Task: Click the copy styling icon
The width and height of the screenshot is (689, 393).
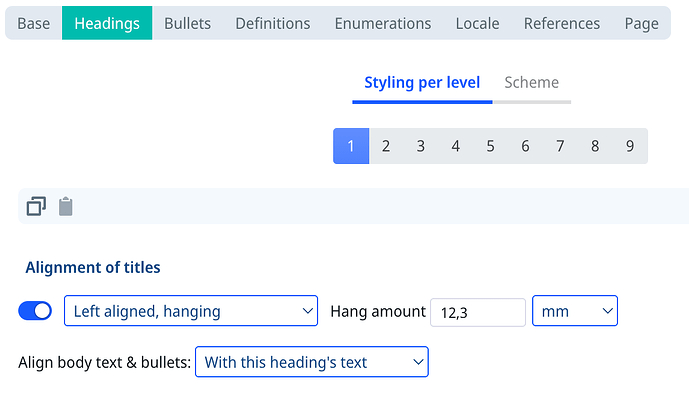Action: tap(36, 206)
